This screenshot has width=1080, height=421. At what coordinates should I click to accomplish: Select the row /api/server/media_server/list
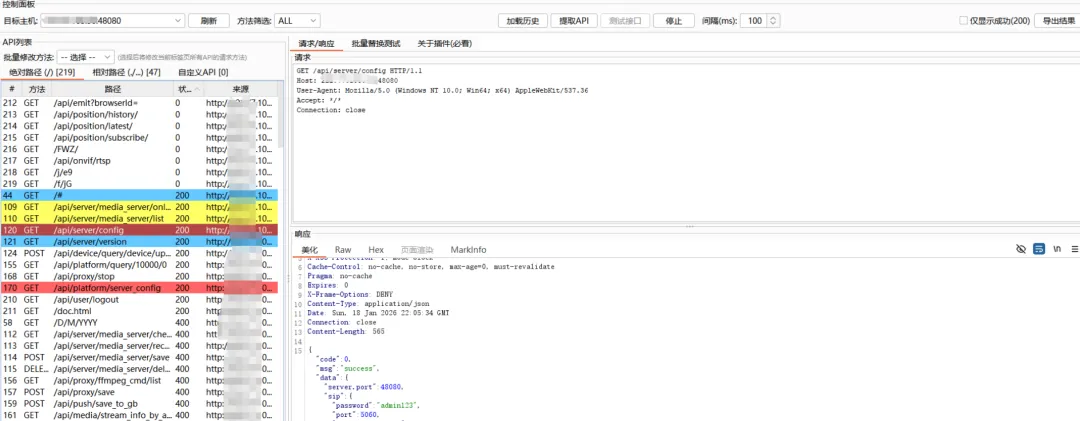[x=138, y=218]
